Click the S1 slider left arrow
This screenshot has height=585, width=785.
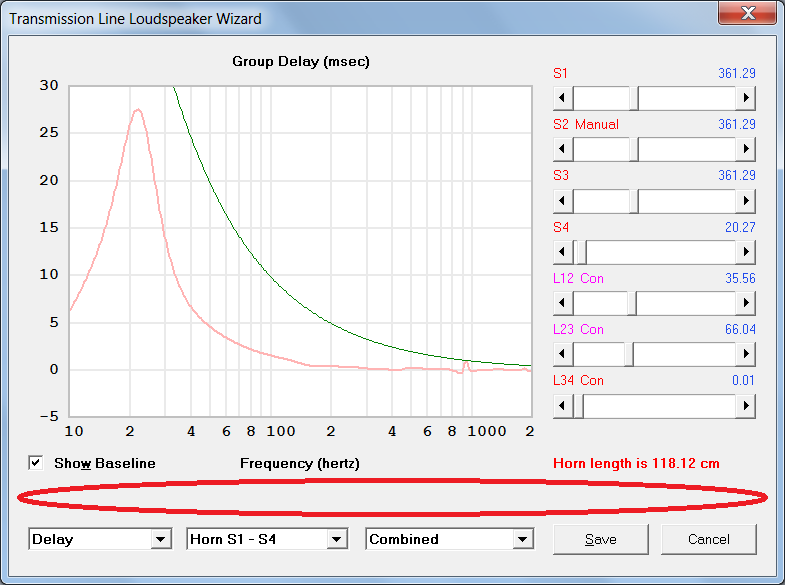point(563,98)
